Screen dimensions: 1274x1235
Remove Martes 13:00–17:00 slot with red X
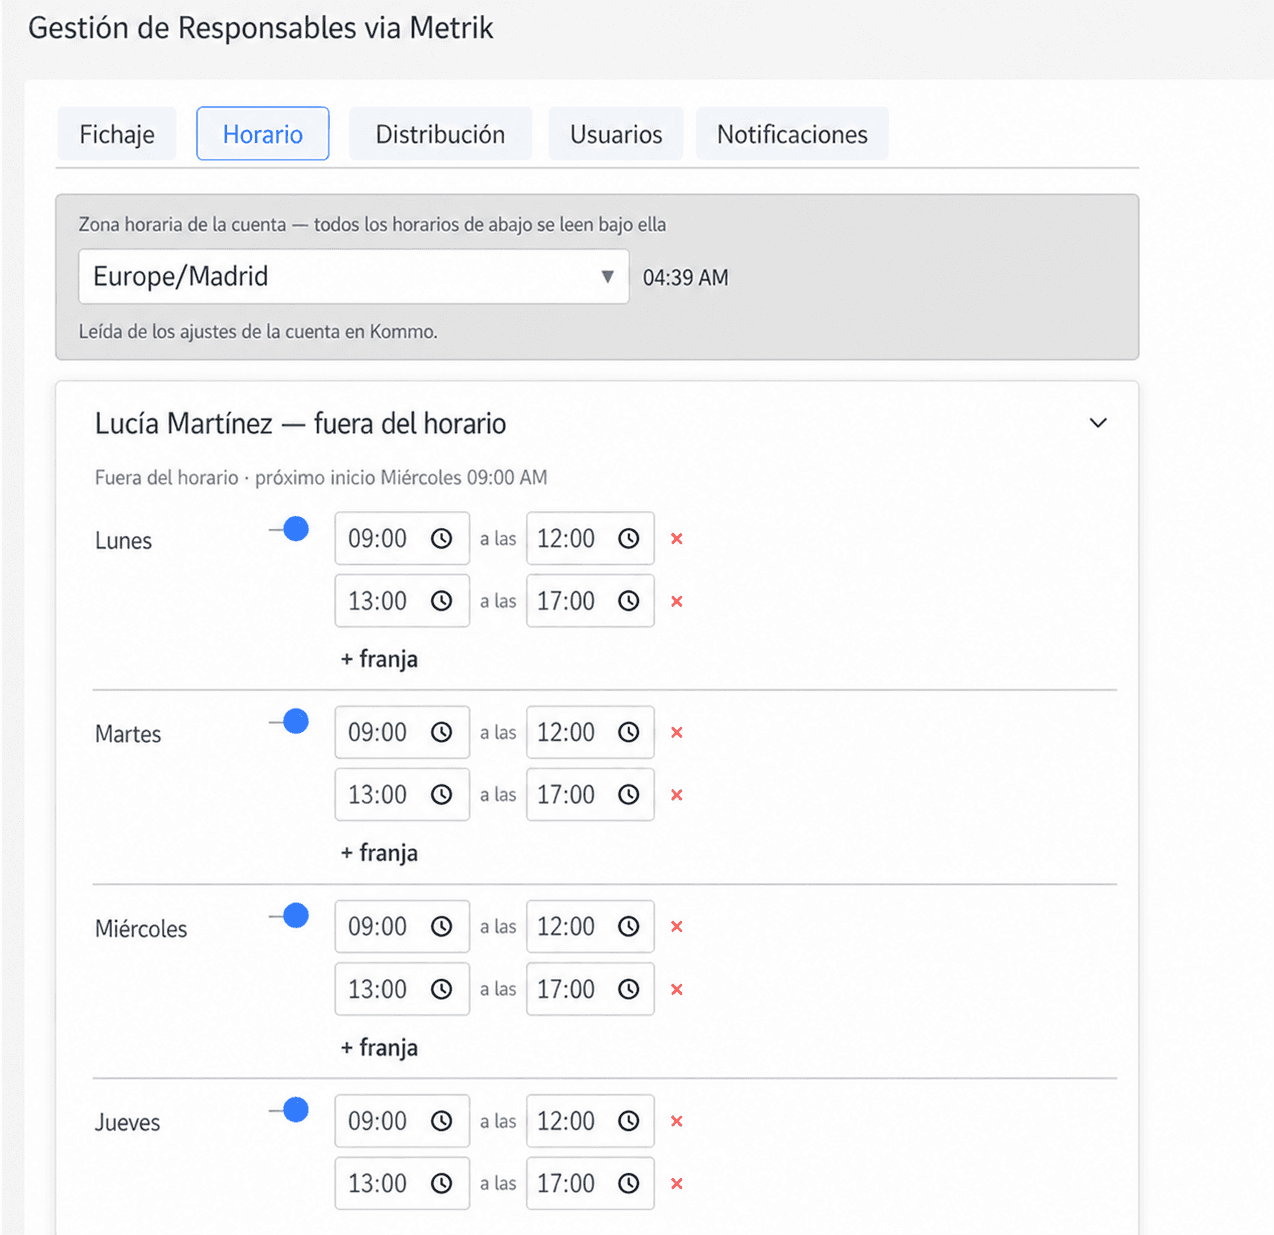pyautogui.click(x=677, y=795)
